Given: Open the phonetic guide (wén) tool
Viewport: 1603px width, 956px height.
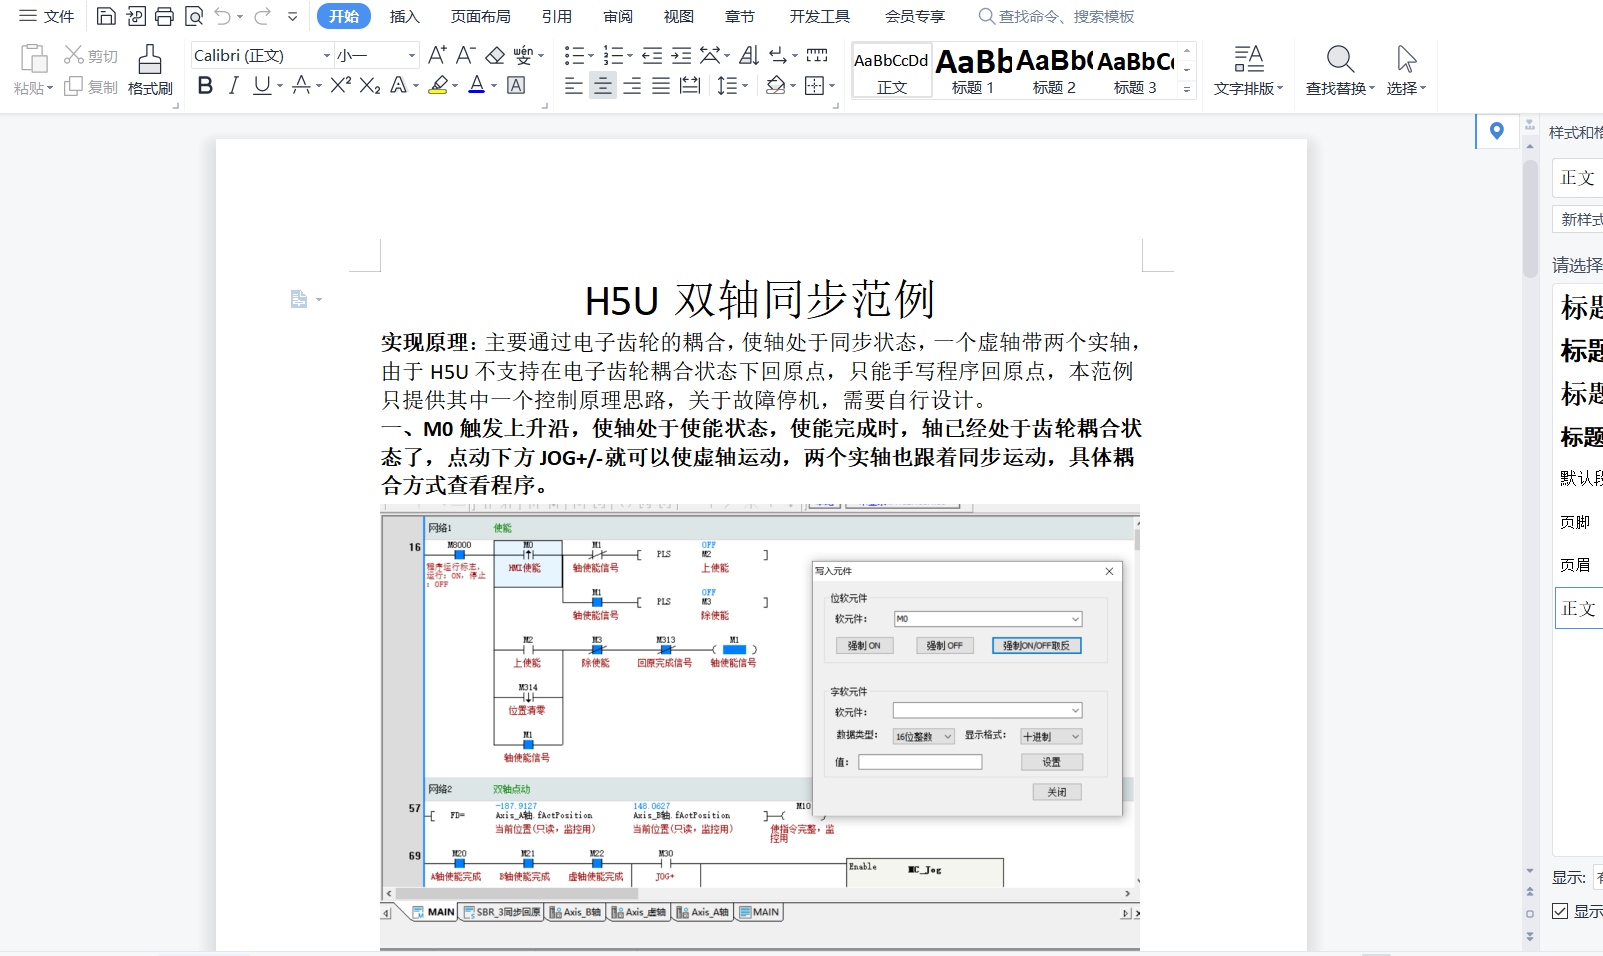Looking at the screenshot, I should click(x=523, y=55).
